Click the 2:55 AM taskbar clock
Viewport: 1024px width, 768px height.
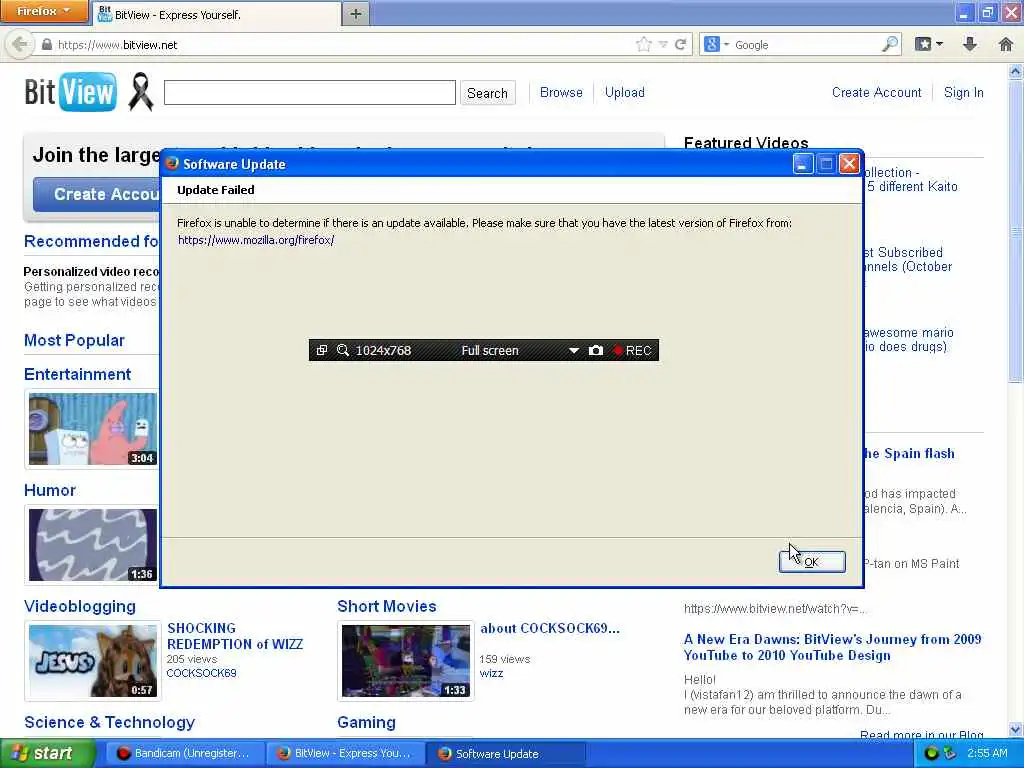pyautogui.click(x=987, y=754)
